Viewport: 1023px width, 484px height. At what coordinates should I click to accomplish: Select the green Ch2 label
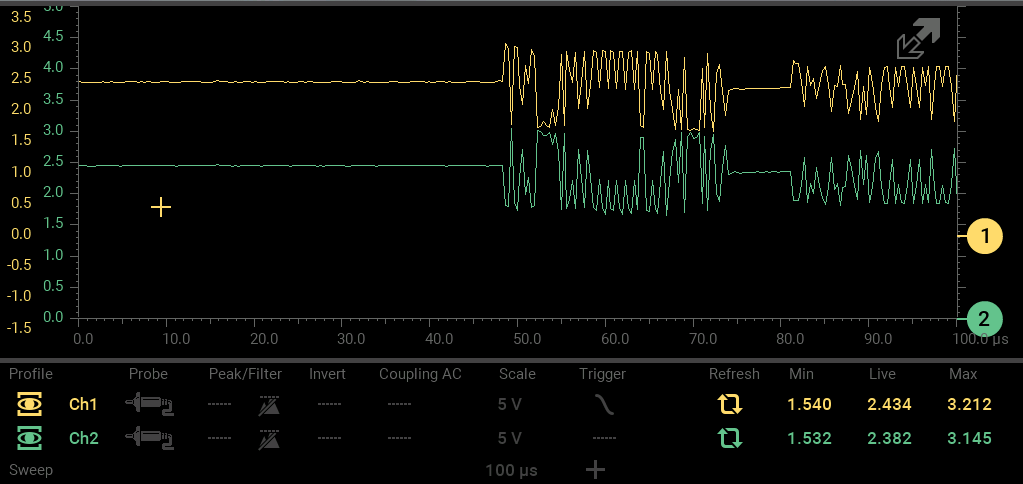(83, 438)
